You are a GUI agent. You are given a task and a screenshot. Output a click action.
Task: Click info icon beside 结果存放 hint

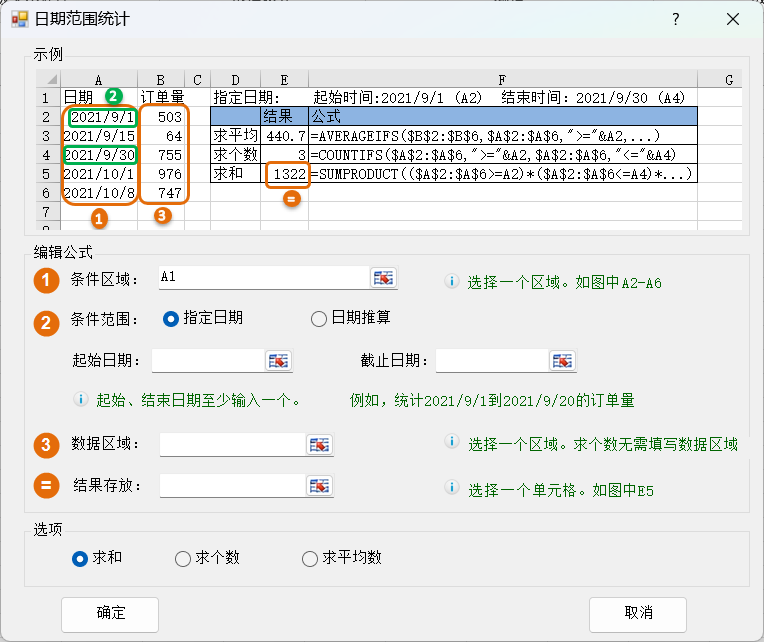[x=451, y=489]
